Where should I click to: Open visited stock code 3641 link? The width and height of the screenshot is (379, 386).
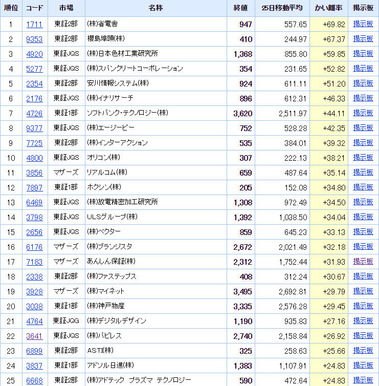point(34,336)
